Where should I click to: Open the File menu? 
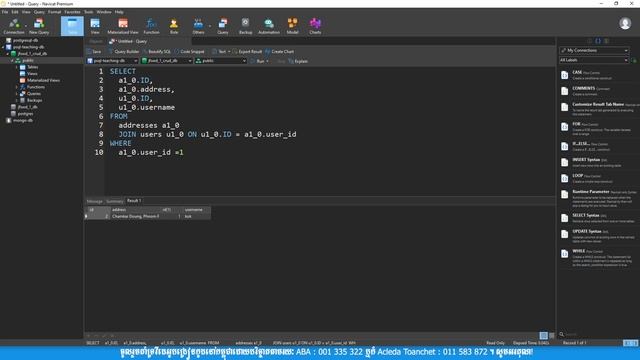tap(5, 12)
